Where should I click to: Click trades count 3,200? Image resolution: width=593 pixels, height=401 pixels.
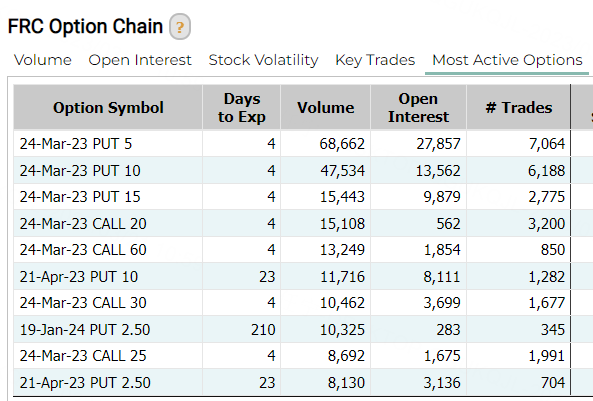[x=546, y=224]
